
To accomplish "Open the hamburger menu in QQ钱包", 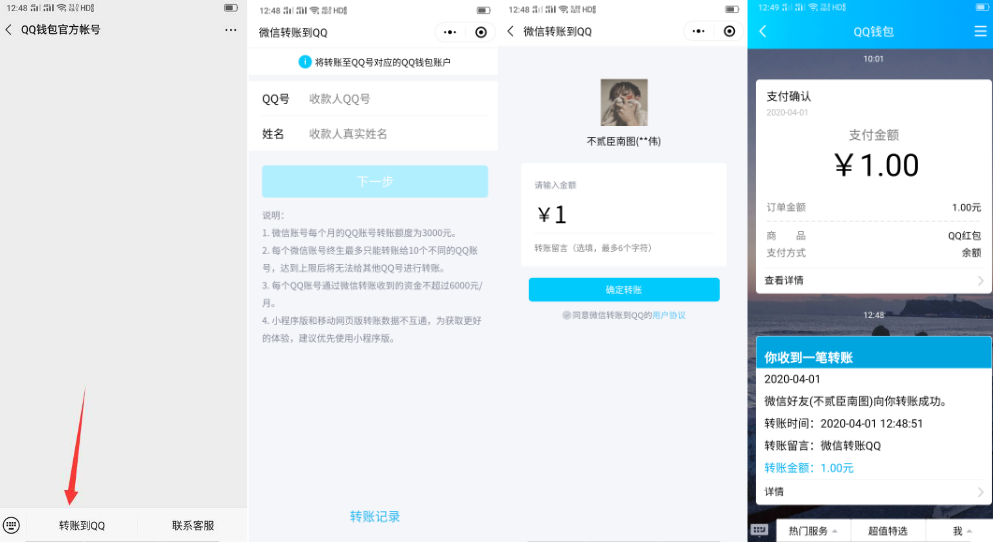I will (980, 31).
